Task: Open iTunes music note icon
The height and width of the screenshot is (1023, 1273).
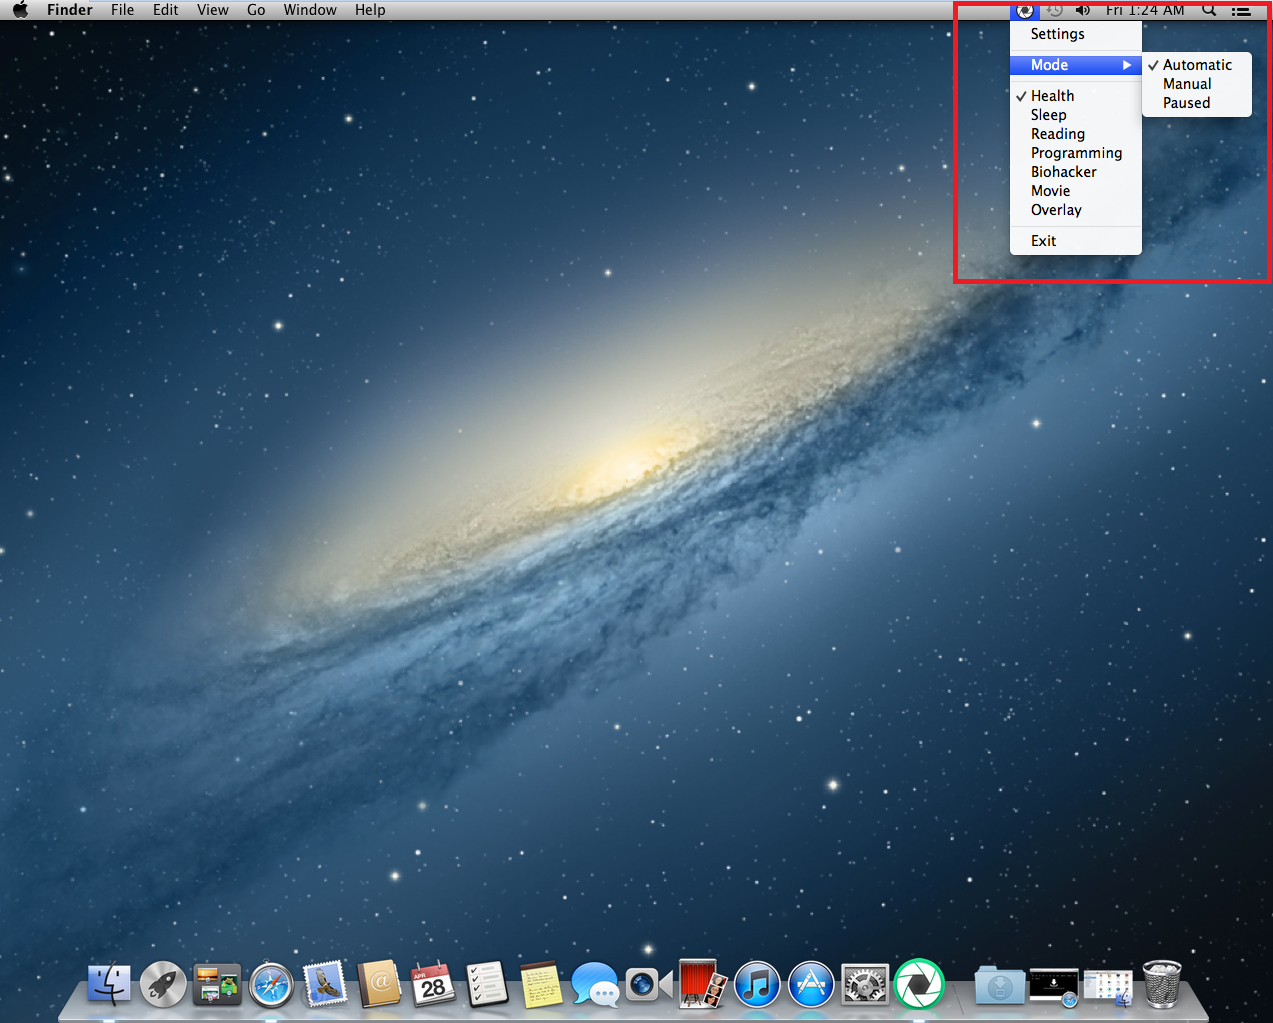Action: click(757, 985)
